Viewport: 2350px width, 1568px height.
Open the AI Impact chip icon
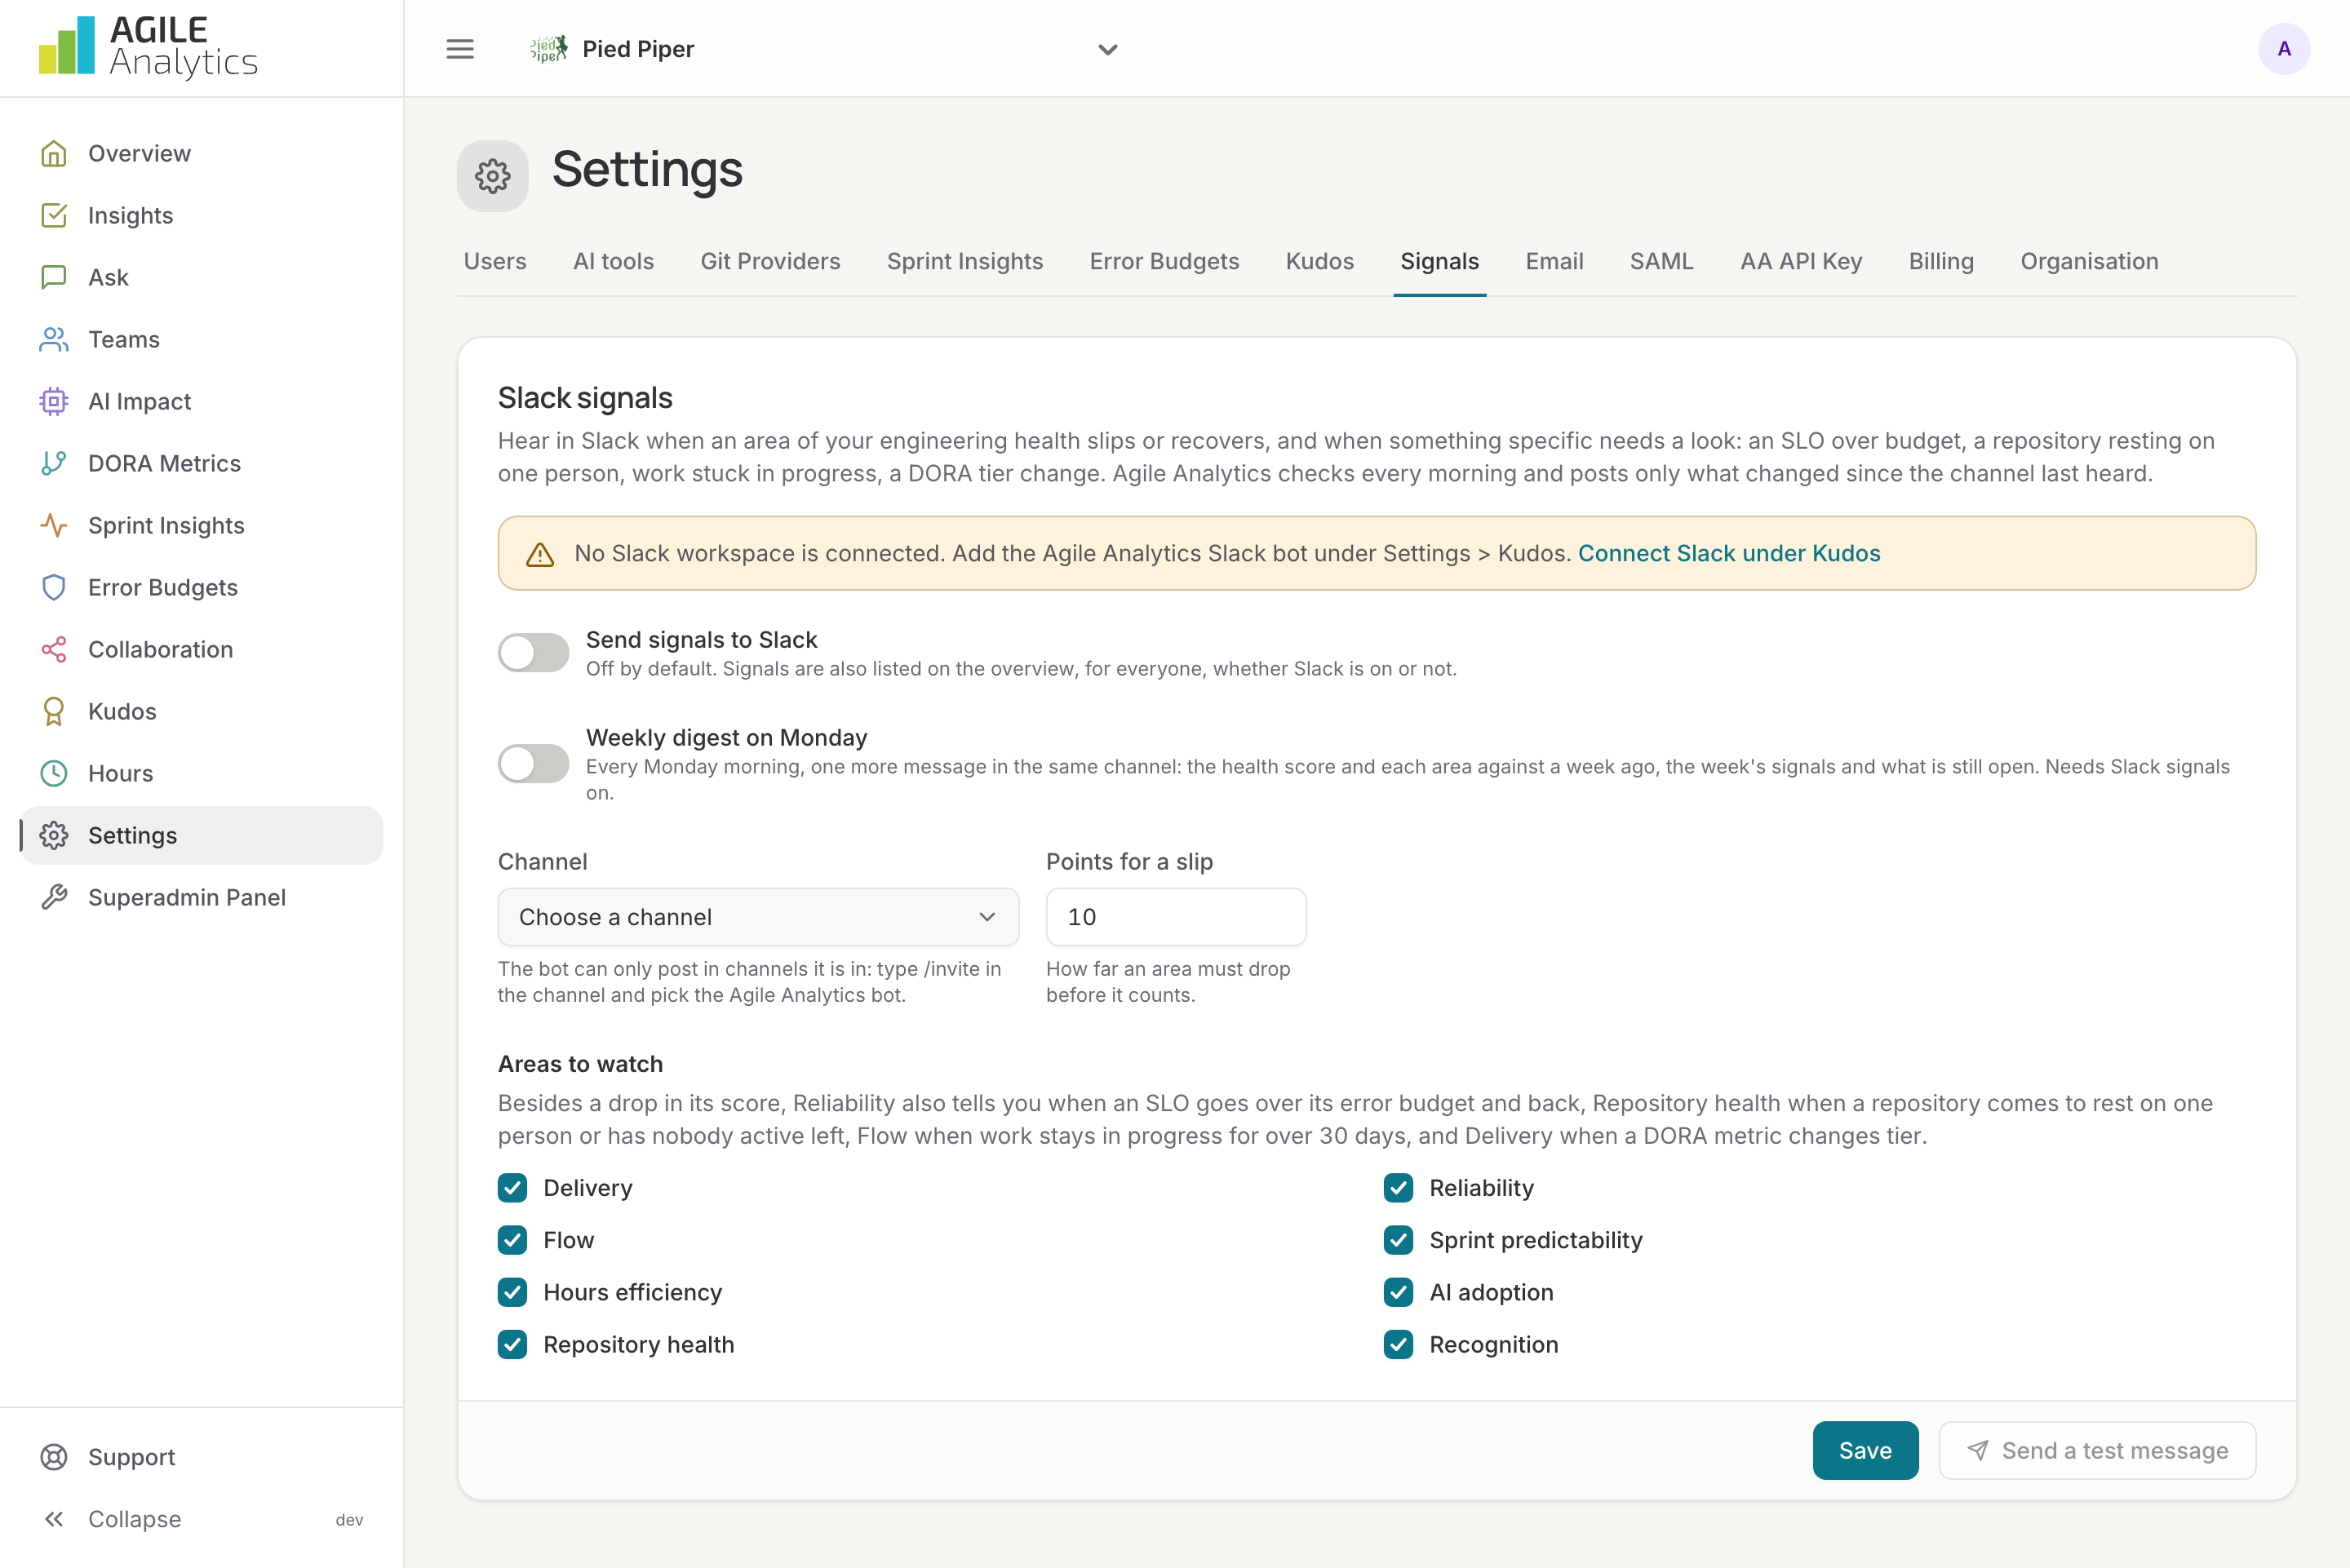(54, 401)
